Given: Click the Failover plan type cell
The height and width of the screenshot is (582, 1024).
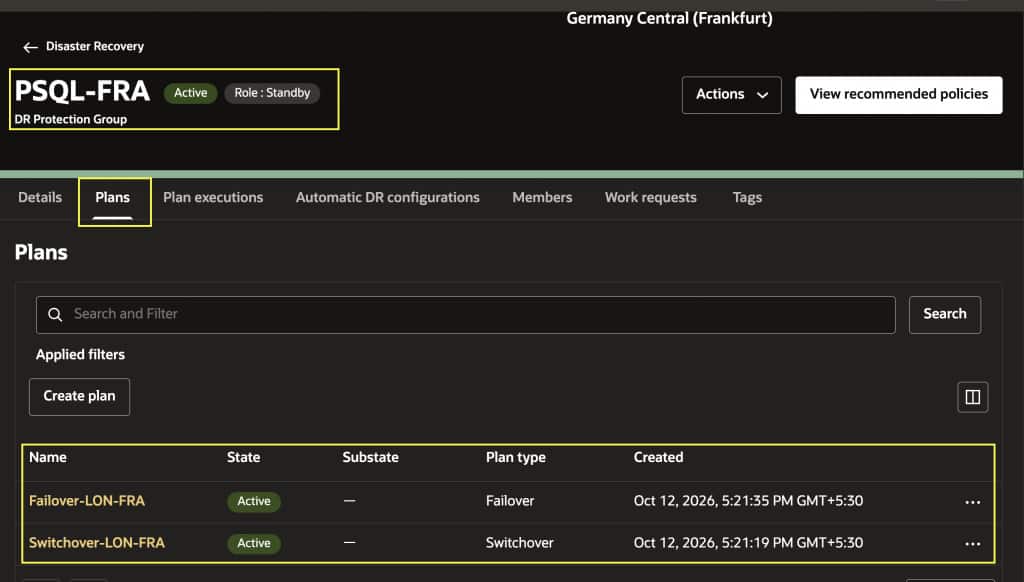Looking at the screenshot, I should (x=510, y=501).
